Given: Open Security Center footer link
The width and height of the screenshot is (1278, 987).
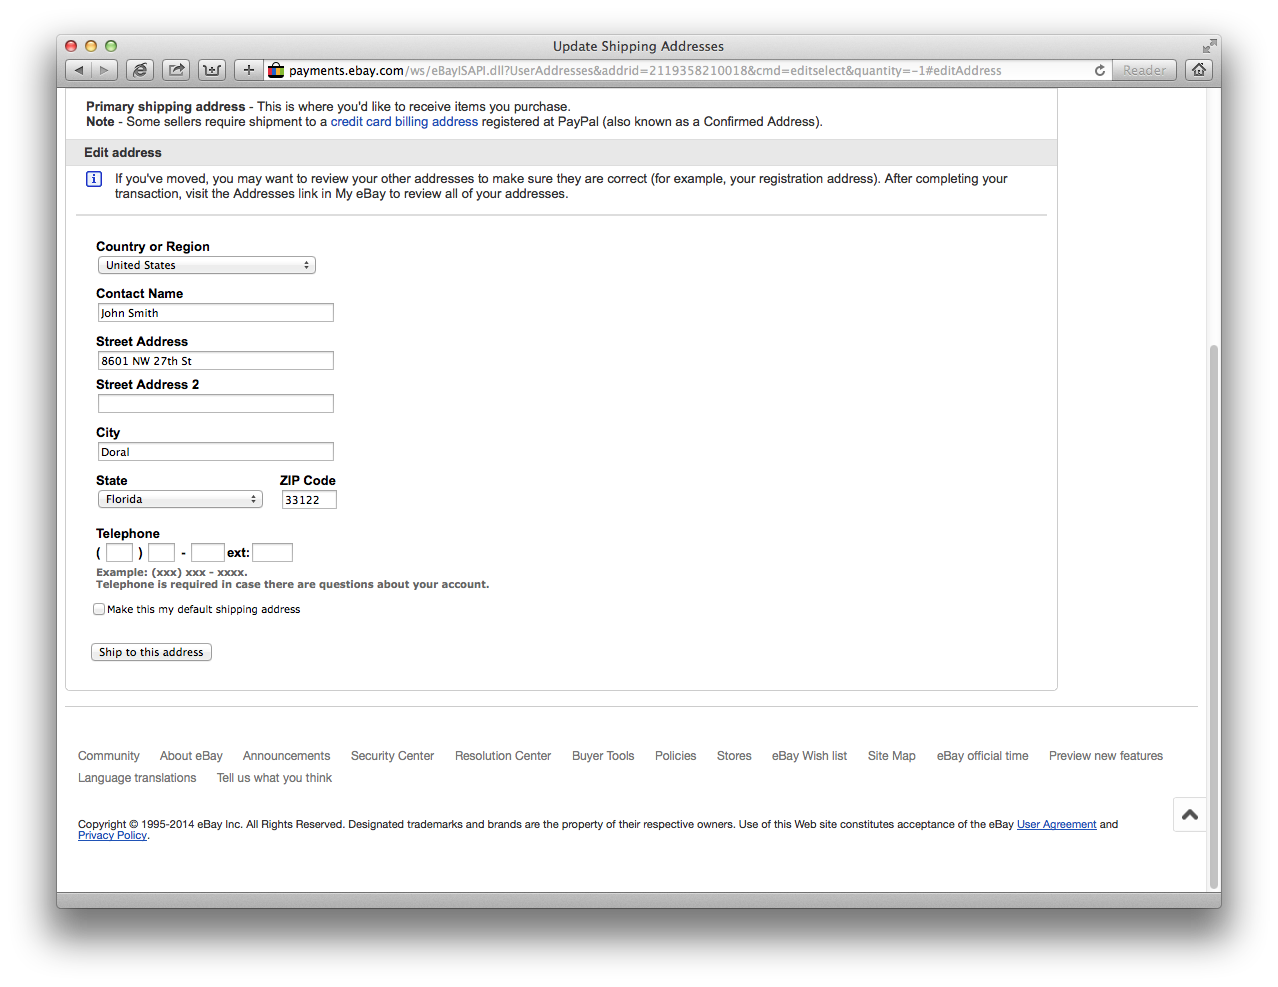Looking at the screenshot, I should tap(392, 756).
